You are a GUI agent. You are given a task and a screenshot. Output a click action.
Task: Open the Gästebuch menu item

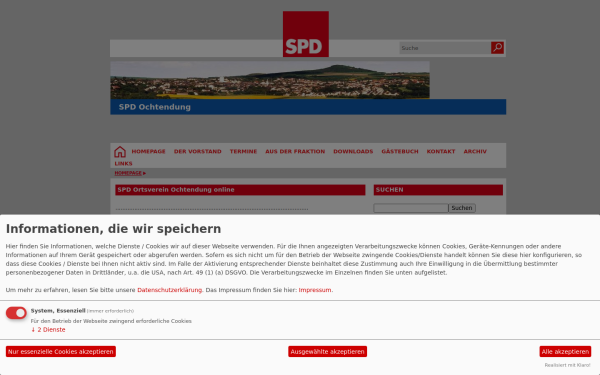click(x=400, y=152)
